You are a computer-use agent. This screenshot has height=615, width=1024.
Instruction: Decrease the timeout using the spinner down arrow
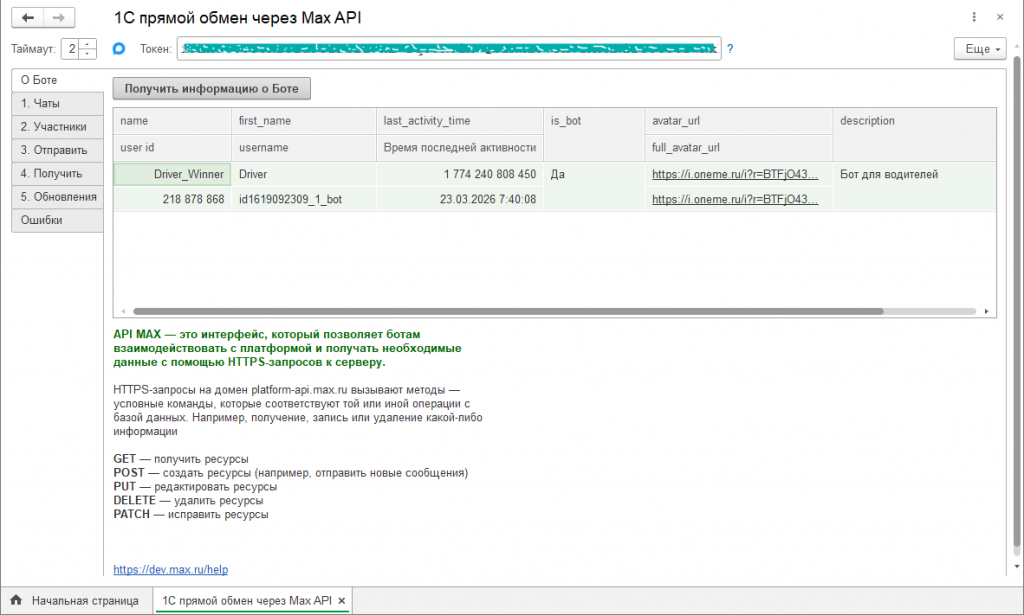coord(88,54)
